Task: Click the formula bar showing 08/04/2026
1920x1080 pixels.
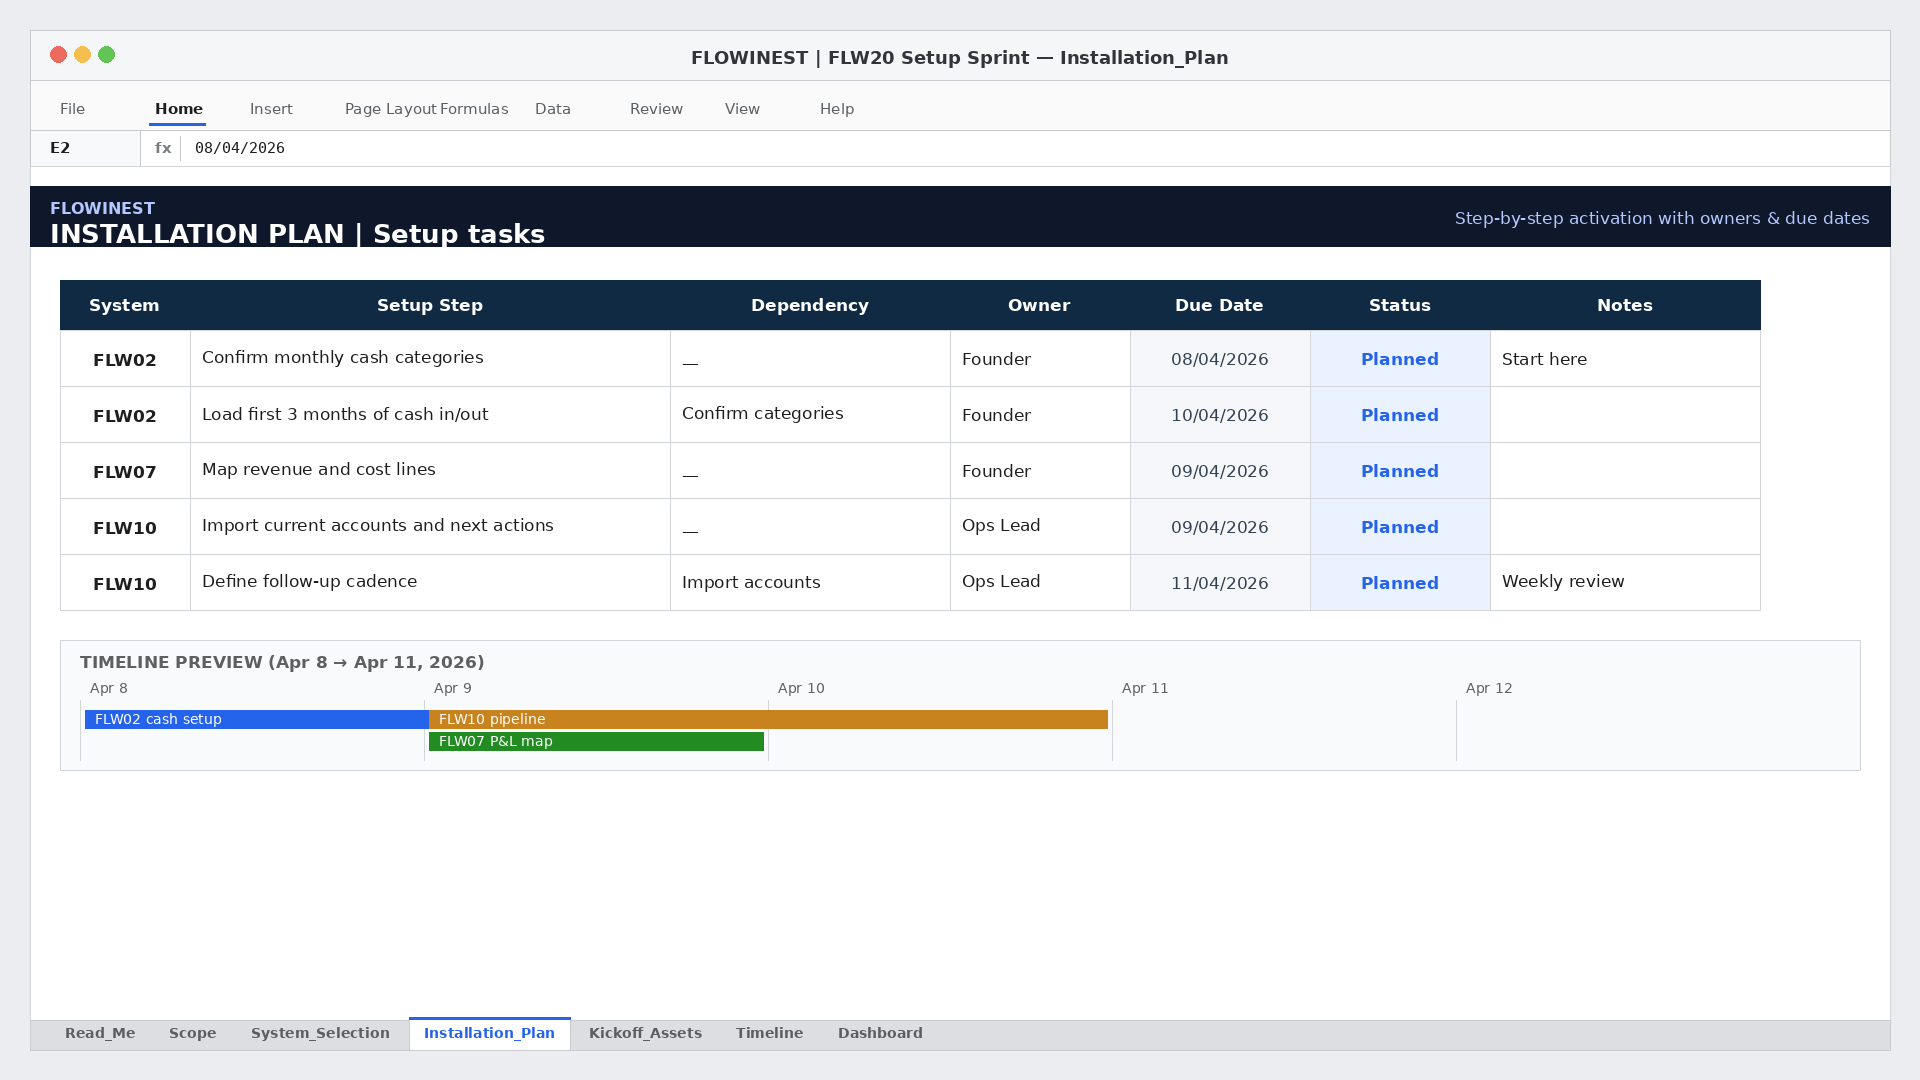Action: point(1035,148)
